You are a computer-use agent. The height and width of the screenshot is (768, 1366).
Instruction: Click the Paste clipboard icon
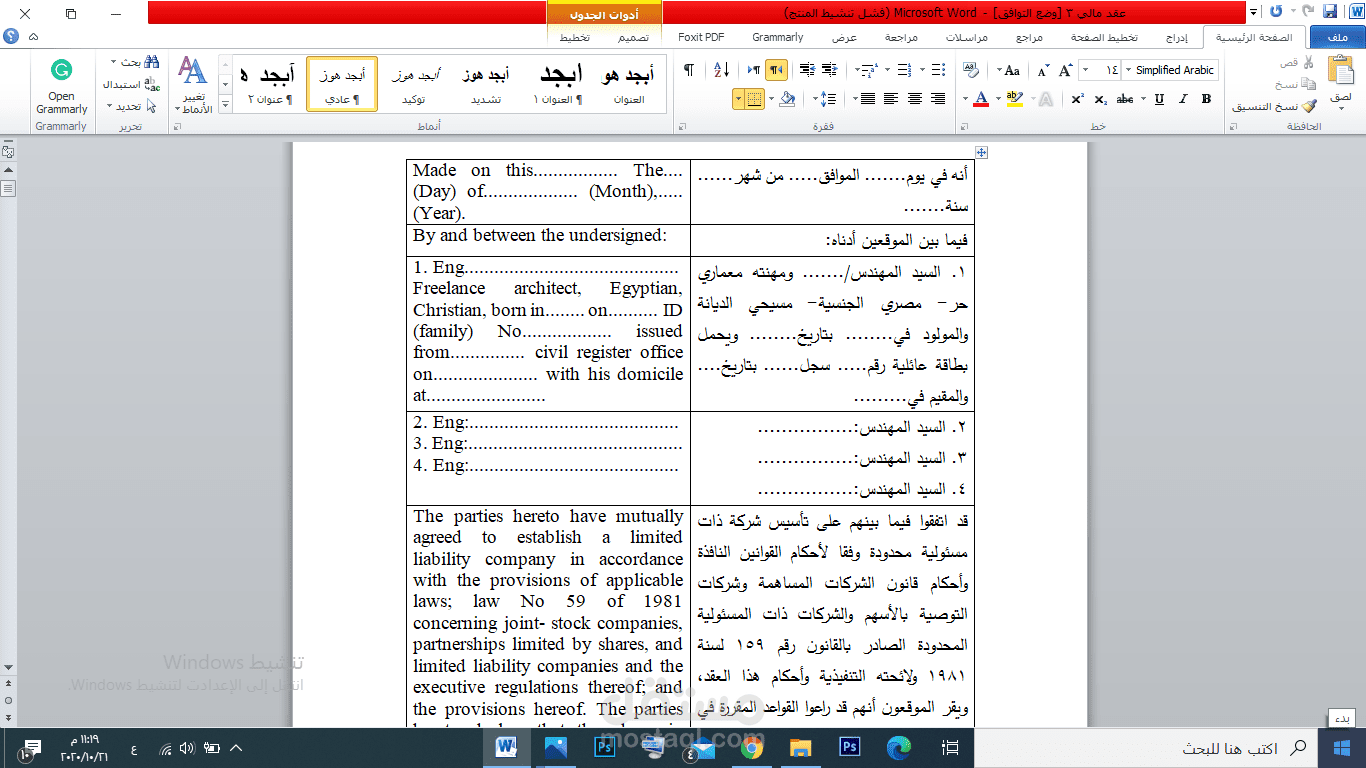click(x=1340, y=70)
